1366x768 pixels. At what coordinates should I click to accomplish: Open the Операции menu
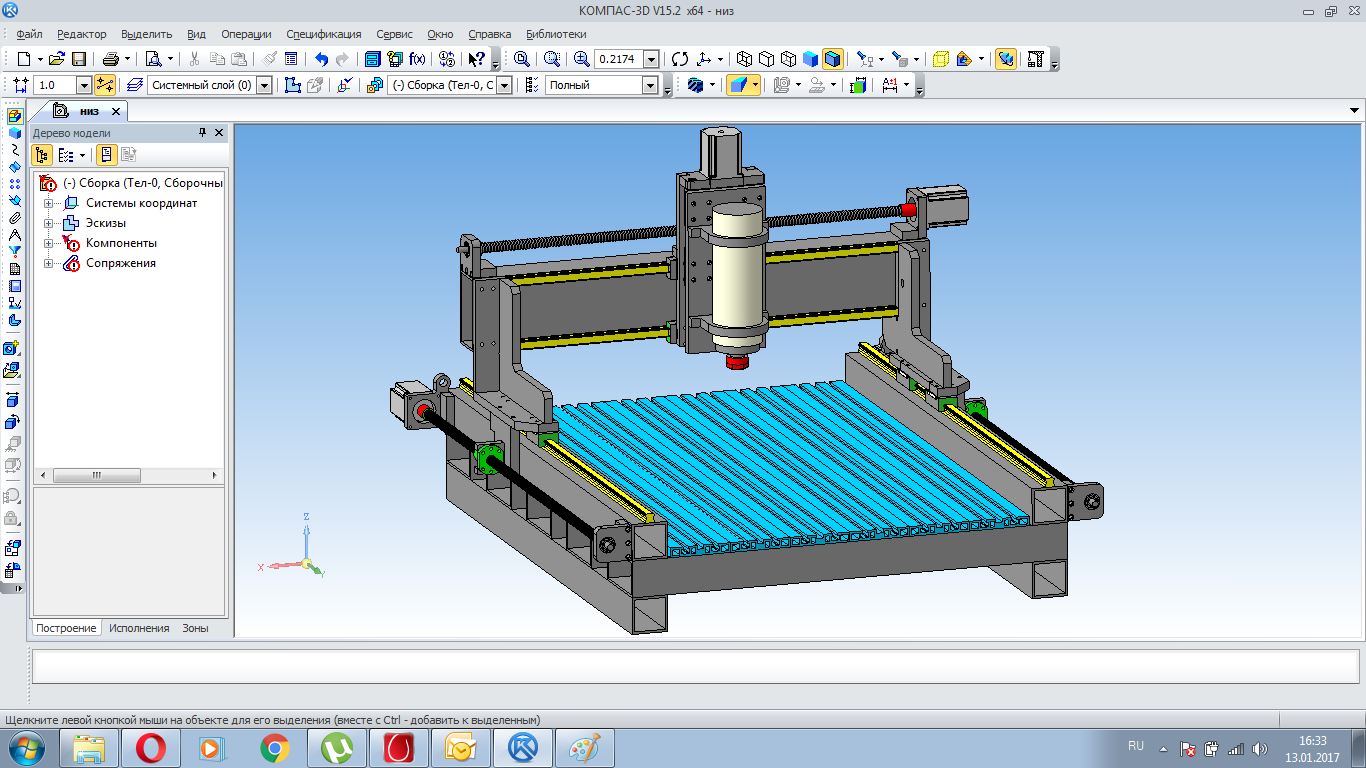point(245,34)
